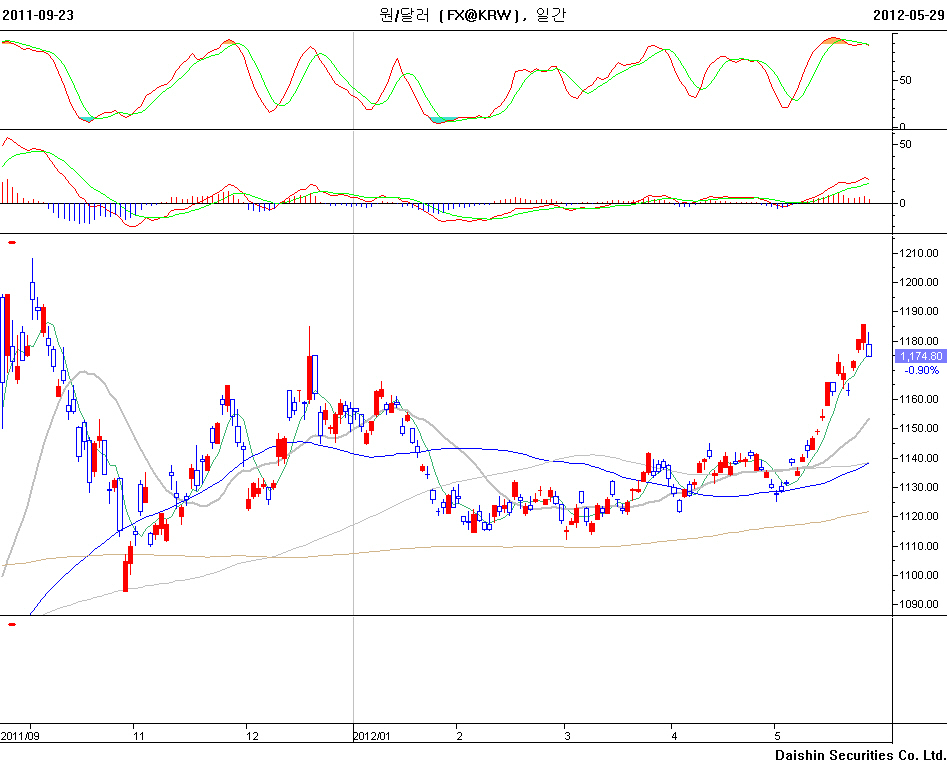Image resolution: width=947 pixels, height=767 pixels.
Task: Click the -0.90% change label
Action: pos(921,370)
